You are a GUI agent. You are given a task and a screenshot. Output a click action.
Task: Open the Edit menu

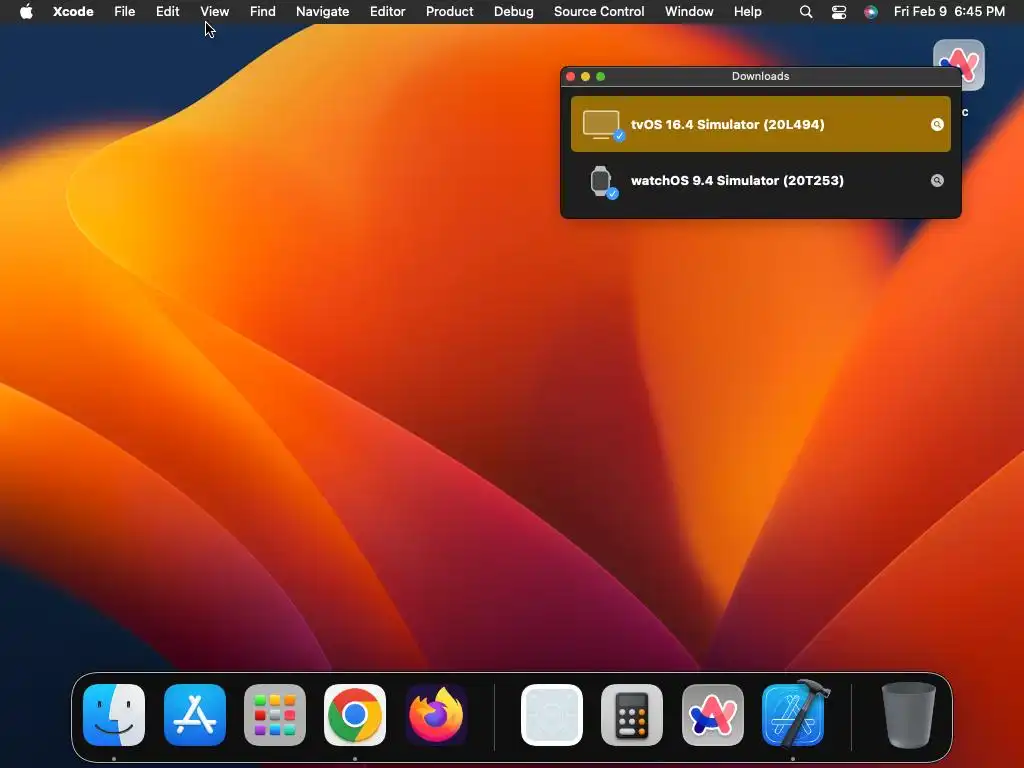click(x=167, y=11)
